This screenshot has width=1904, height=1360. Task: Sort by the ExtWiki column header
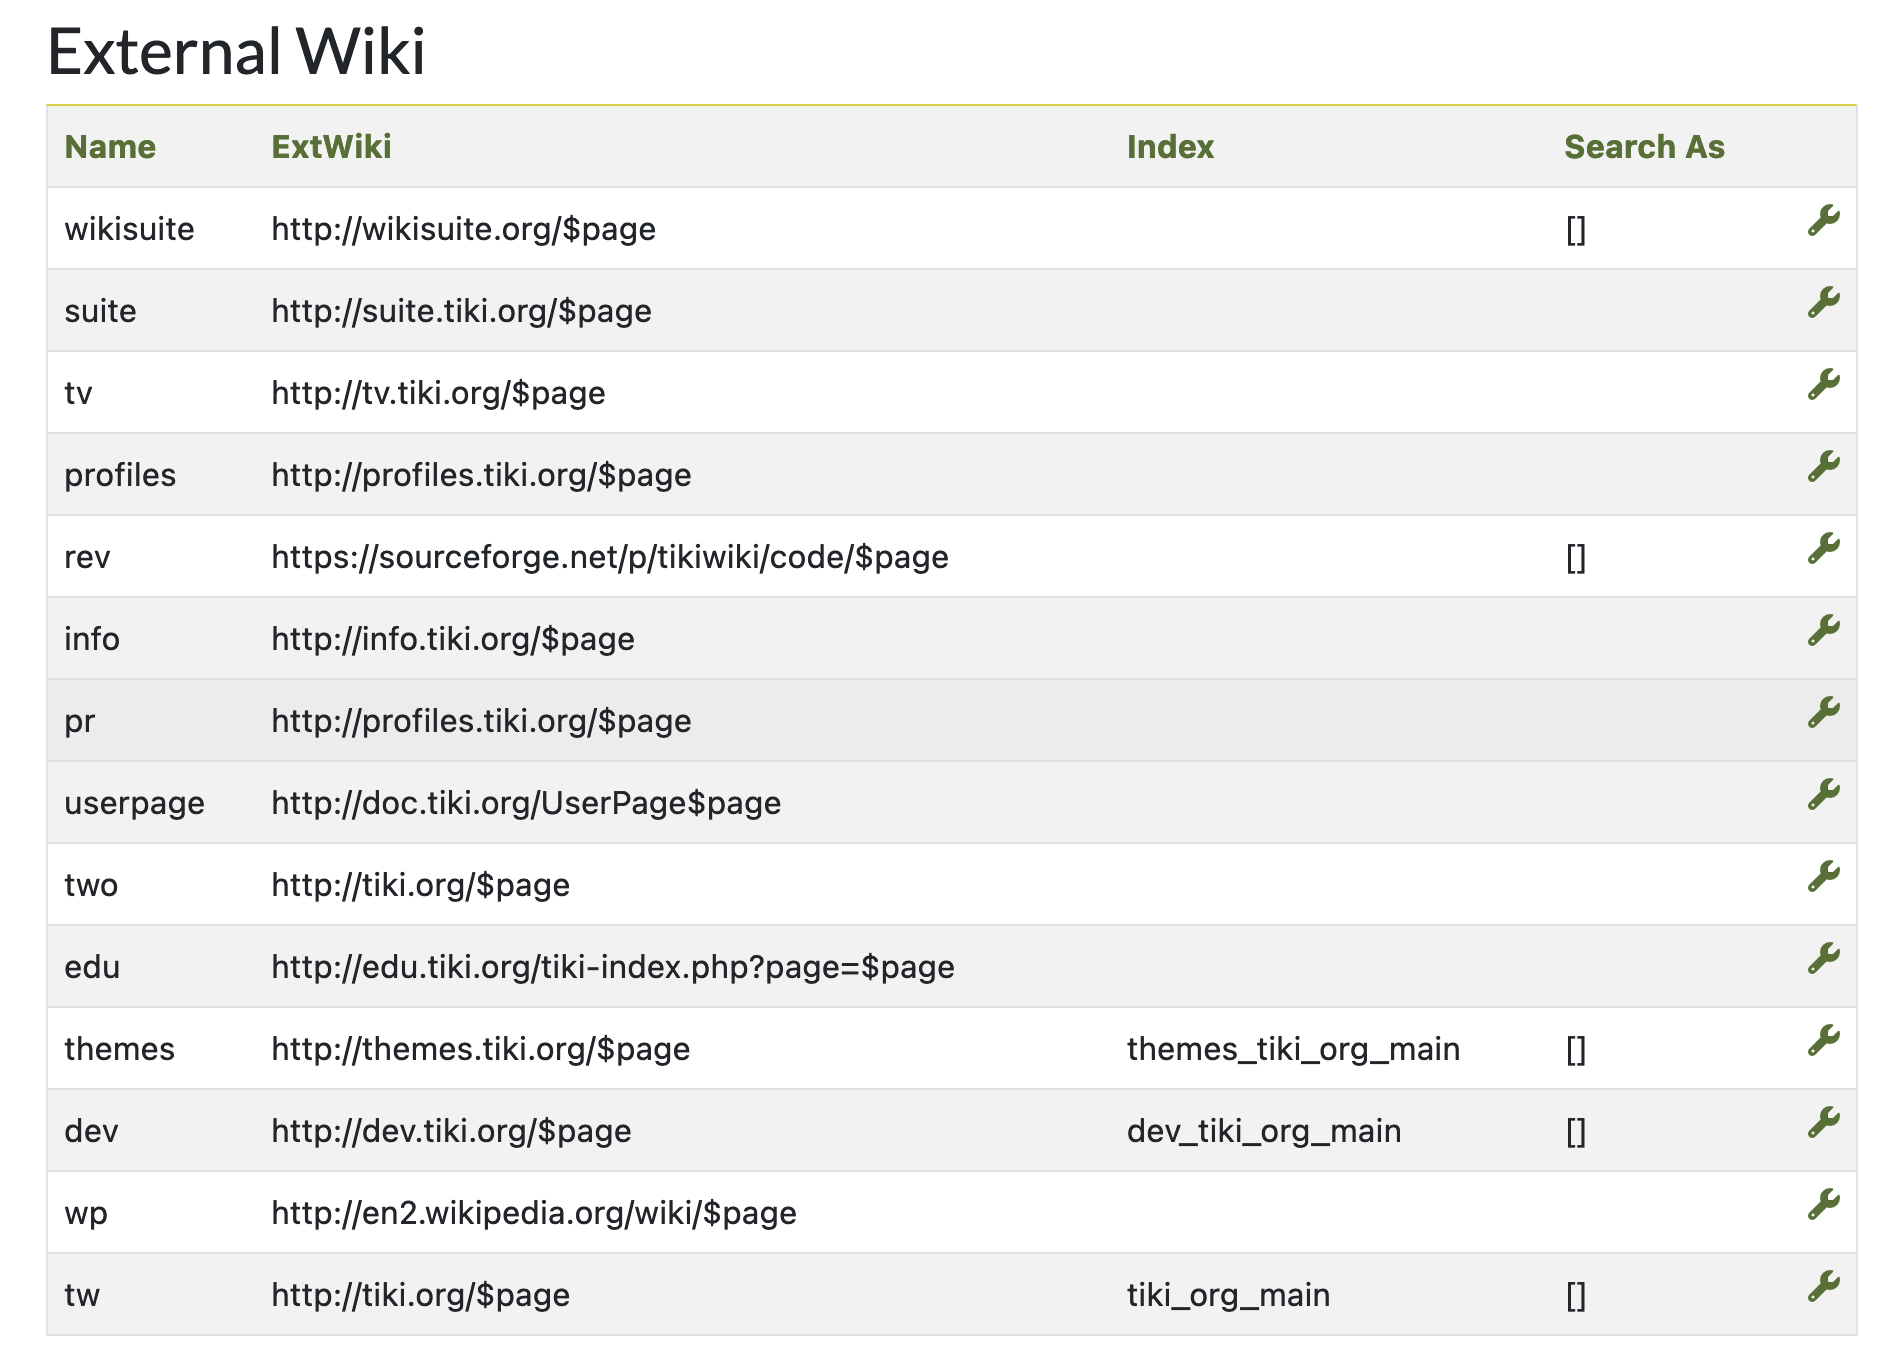pyautogui.click(x=331, y=147)
